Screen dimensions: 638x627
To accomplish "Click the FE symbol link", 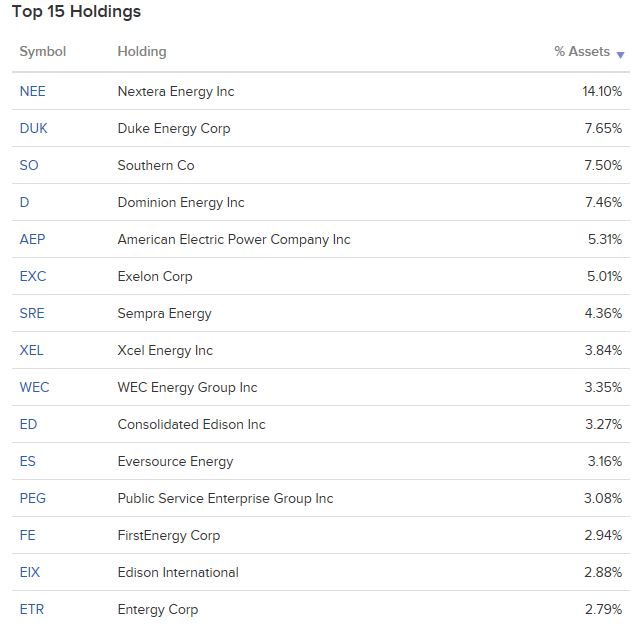I will [27, 535].
